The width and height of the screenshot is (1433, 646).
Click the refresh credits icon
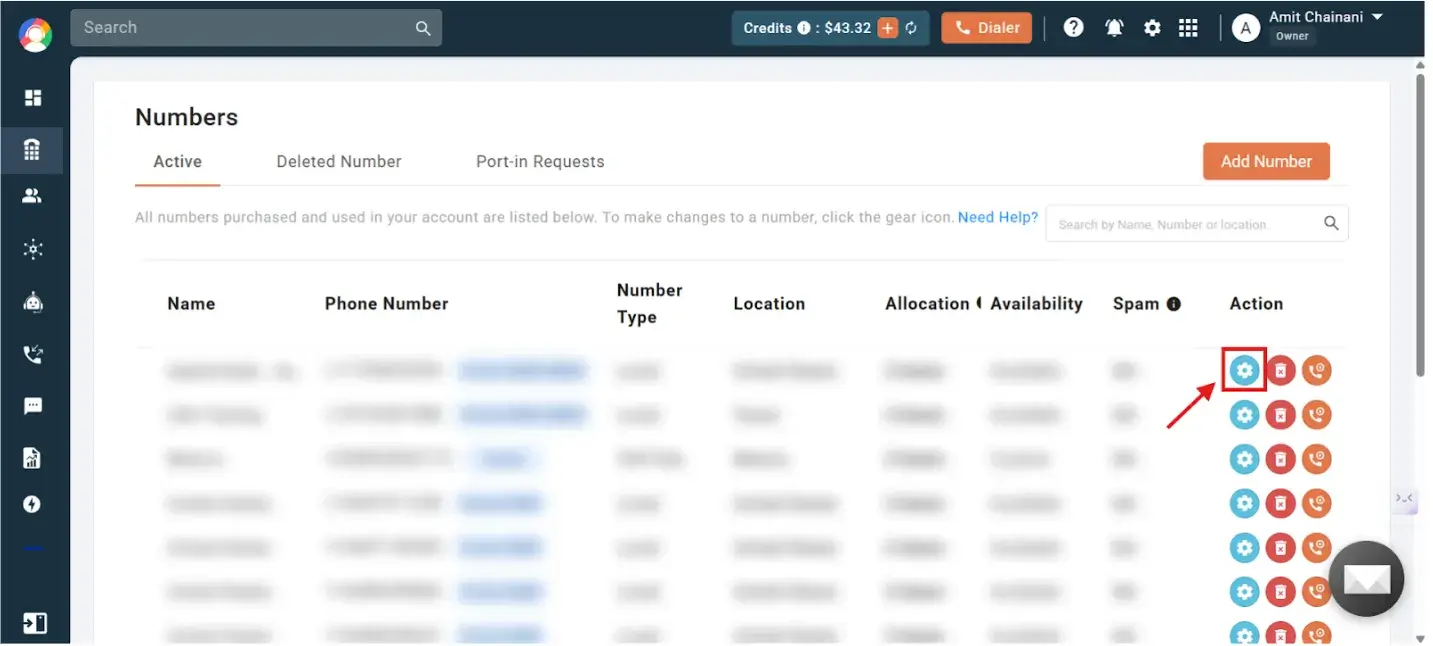(911, 28)
